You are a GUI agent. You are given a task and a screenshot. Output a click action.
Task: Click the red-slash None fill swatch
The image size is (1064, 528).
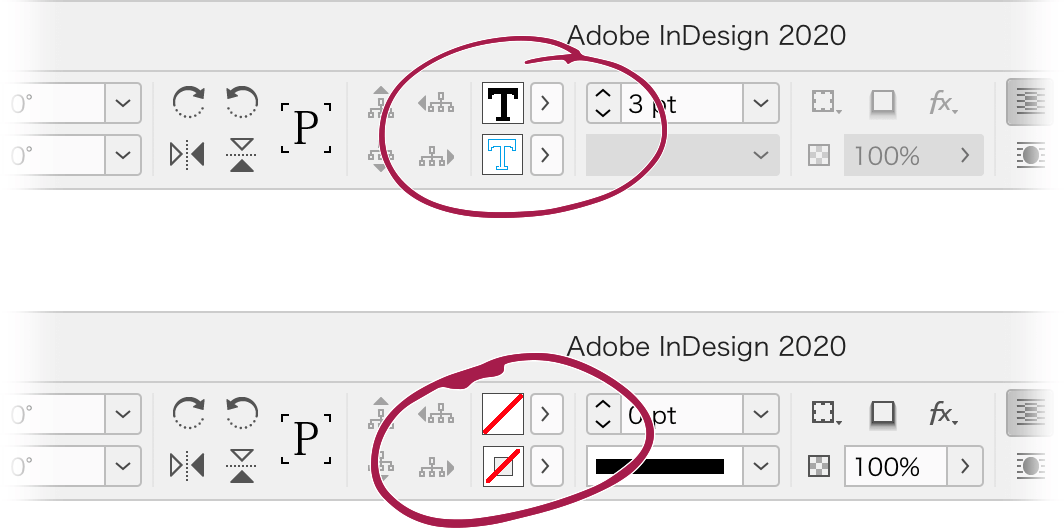503,413
